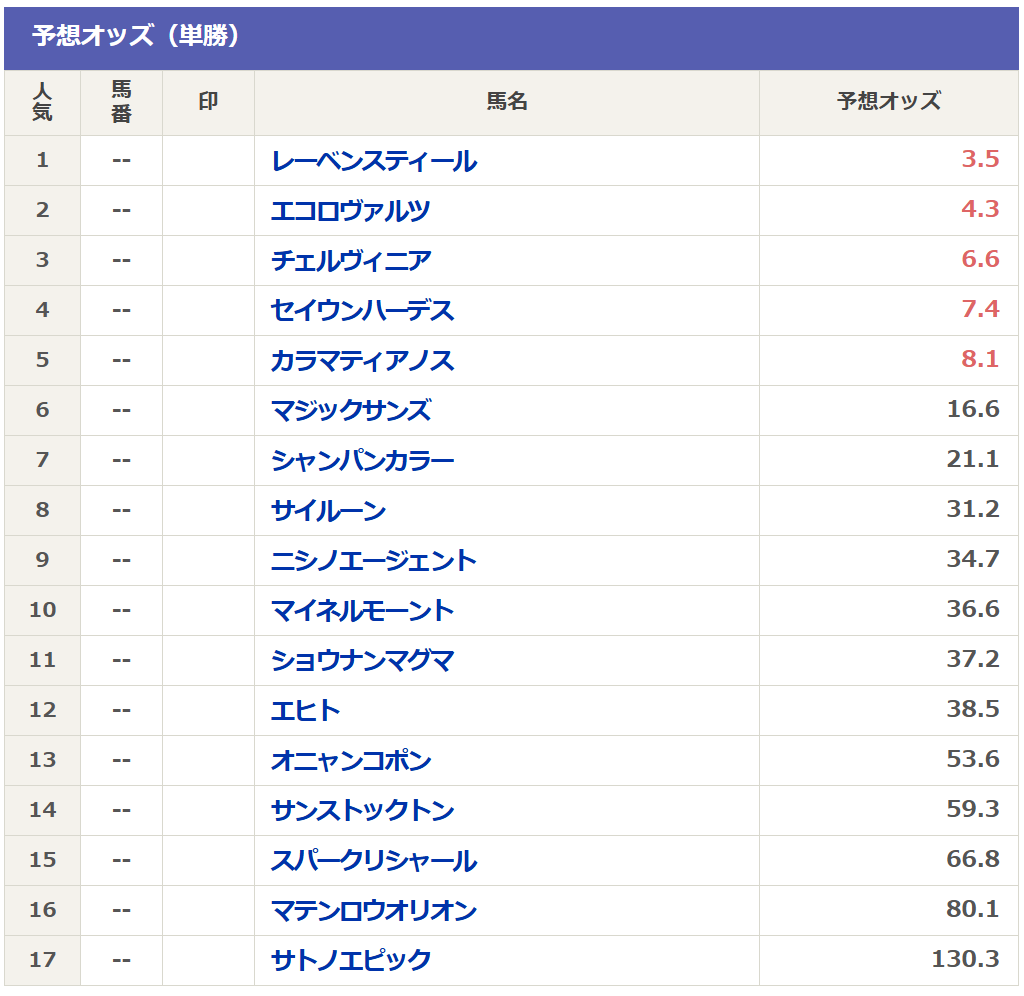Select the マイネルモーント link
The height and width of the screenshot is (996, 1024).
(362, 611)
